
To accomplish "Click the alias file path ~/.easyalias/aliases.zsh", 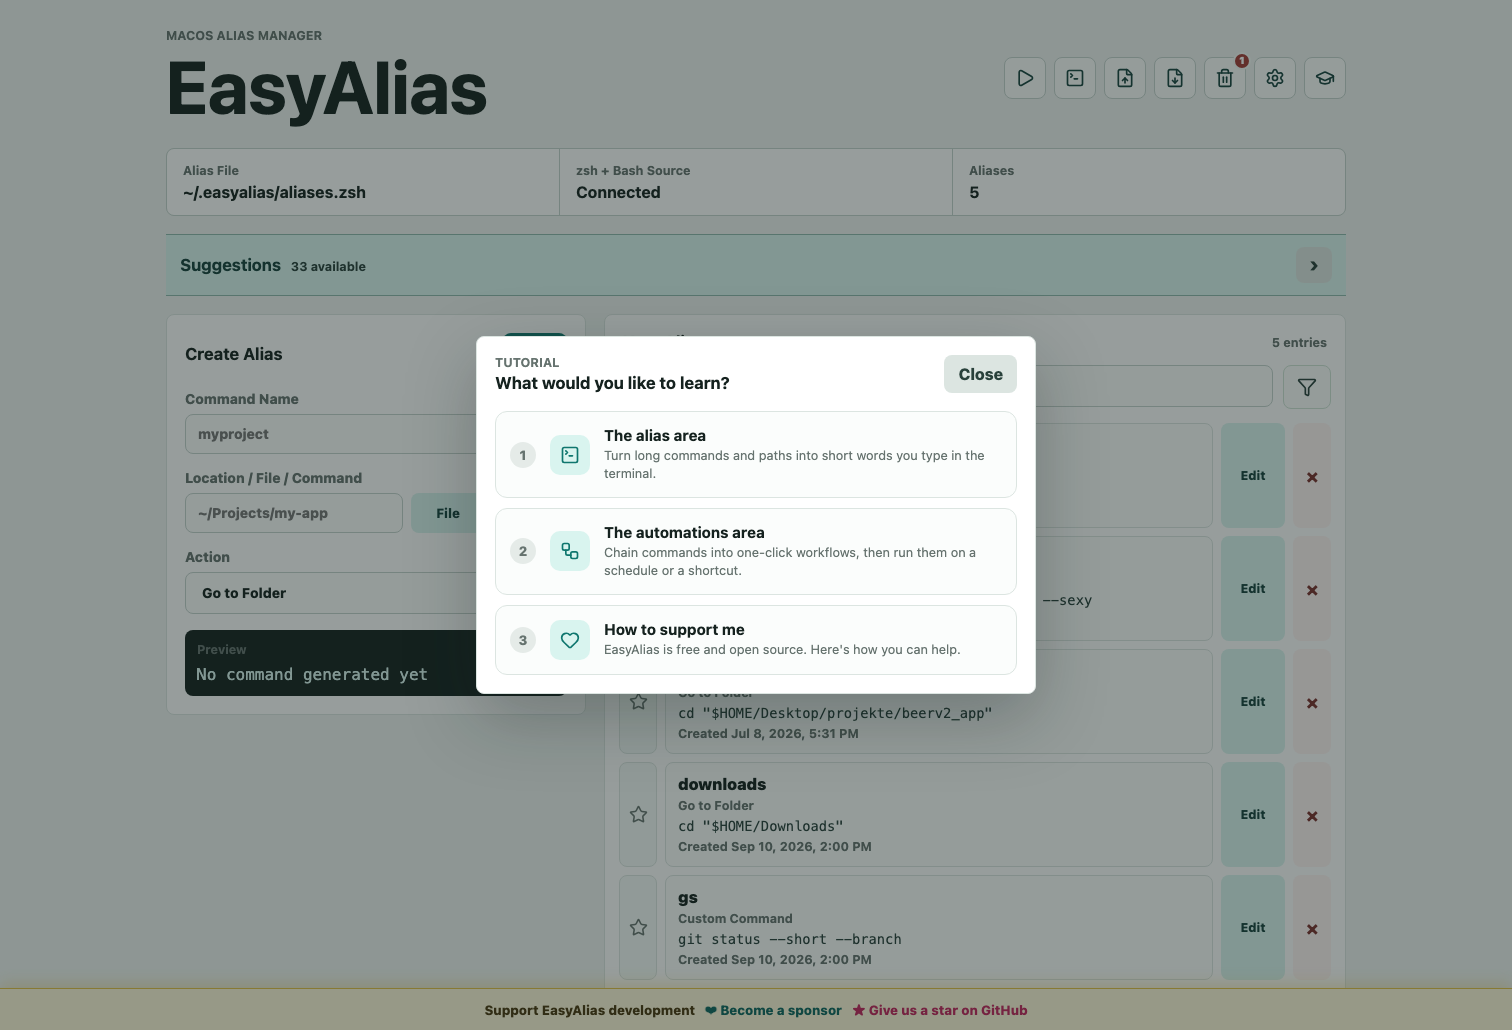I will pyautogui.click(x=274, y=193).
